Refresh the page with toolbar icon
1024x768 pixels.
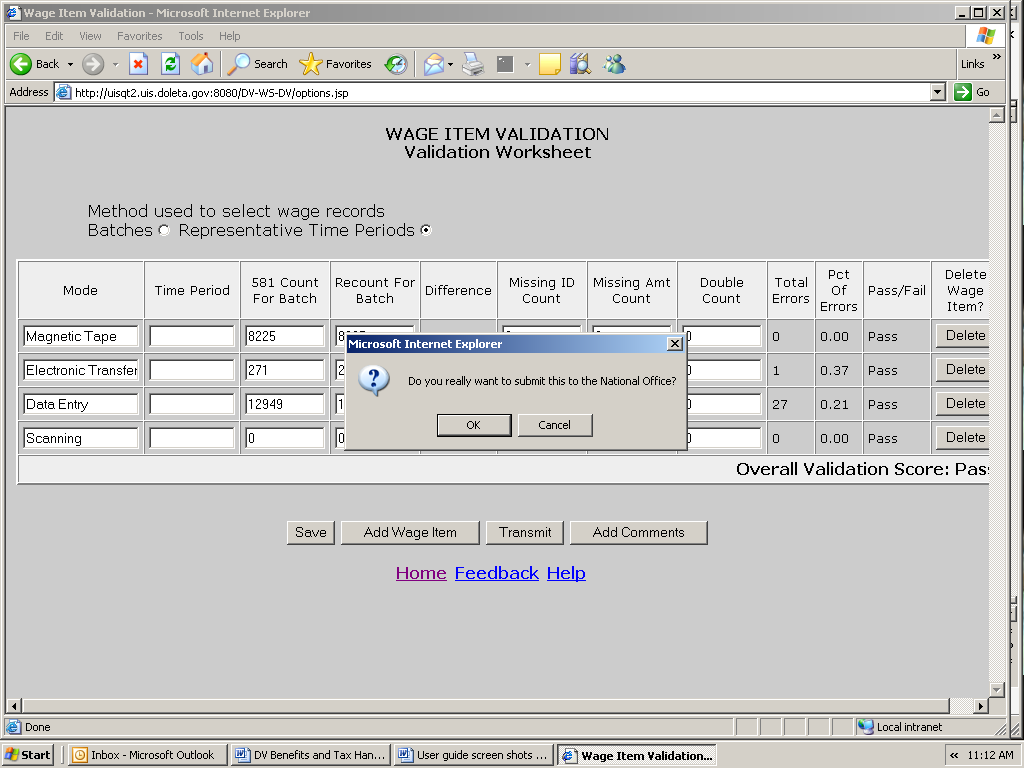click(x=170, y=64)
